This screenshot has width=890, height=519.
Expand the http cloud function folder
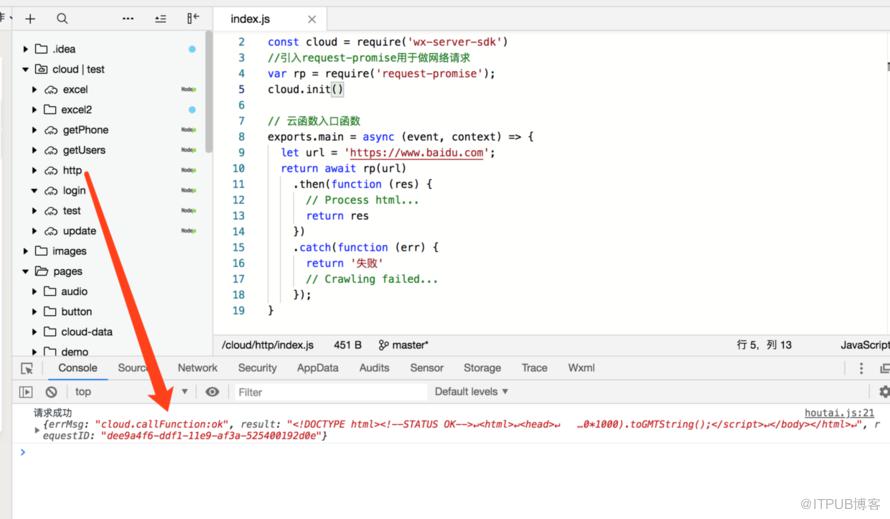click(34, 170)
